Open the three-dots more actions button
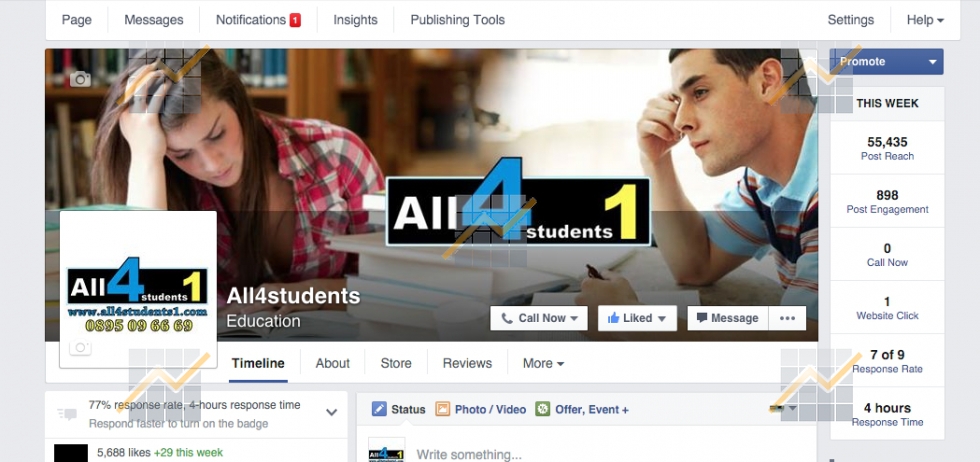980x462 pixels. pos(788,318)
